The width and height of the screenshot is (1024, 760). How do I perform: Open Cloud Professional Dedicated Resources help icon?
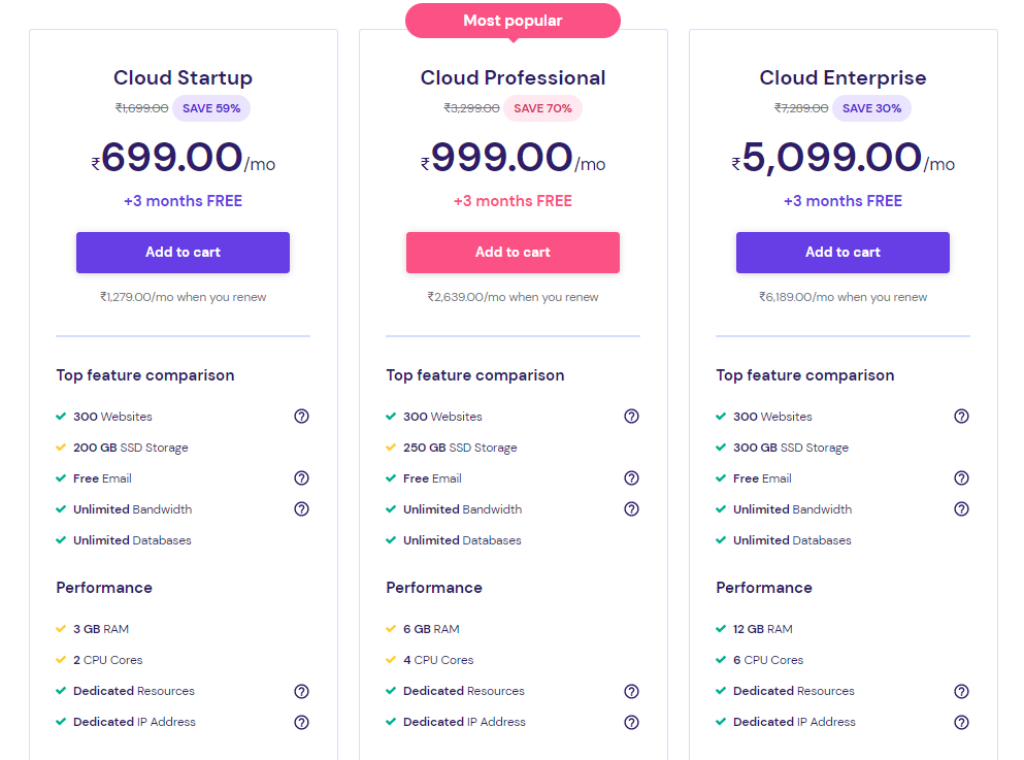tap(631, 691)
